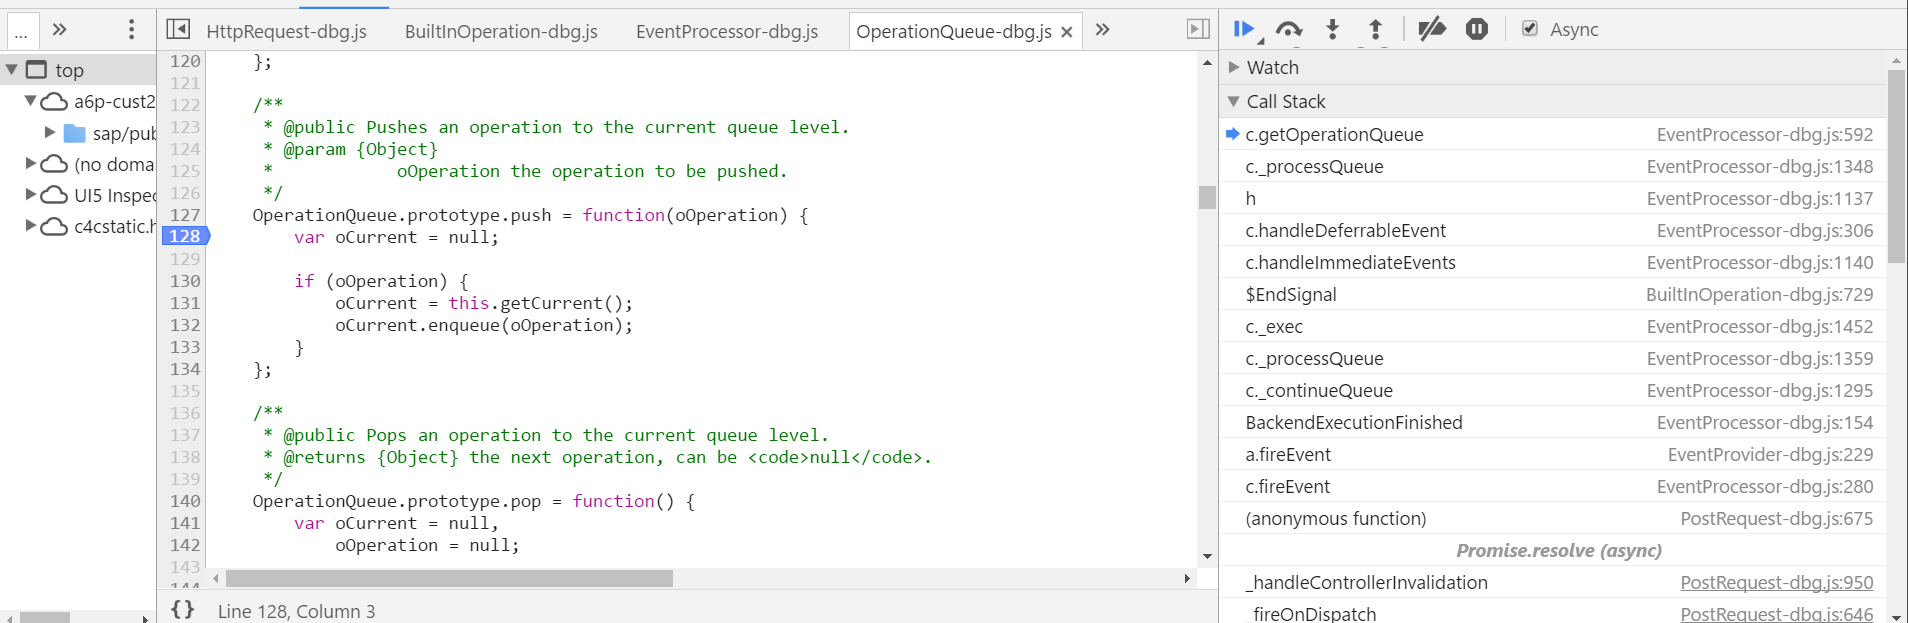Step over next function call
Screen dimensions: 1908x623
pos(1289,30)
